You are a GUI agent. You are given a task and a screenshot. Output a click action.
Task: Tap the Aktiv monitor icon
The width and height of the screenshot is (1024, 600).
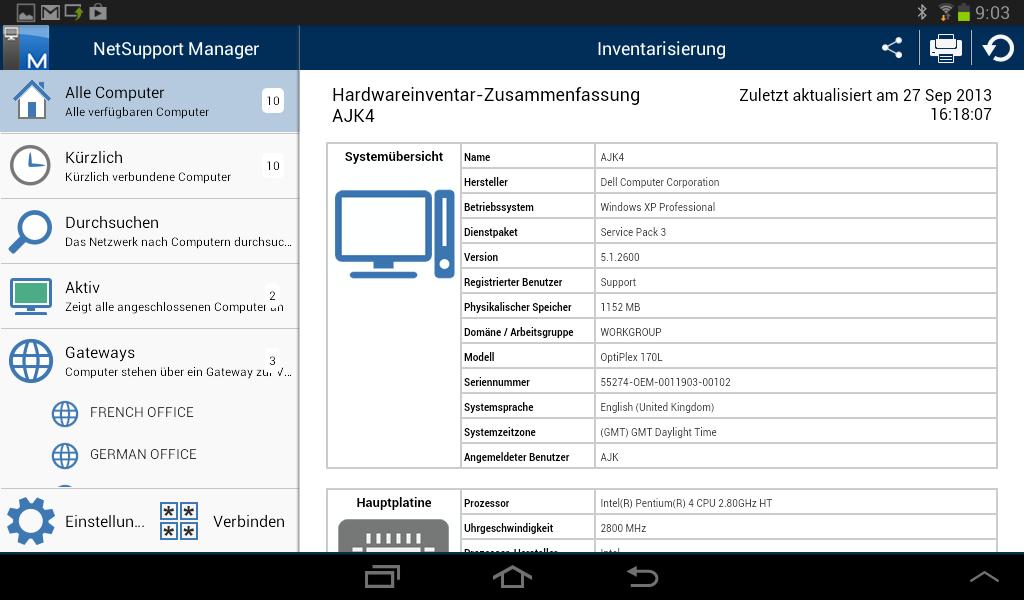pyautogui.click(x=31, y=296)
